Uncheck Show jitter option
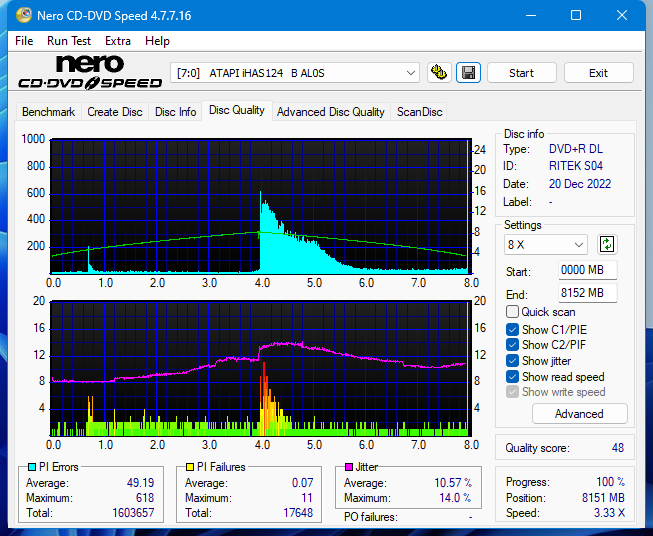The height and width of the screenshot is (536, 653). coord(512,361)
